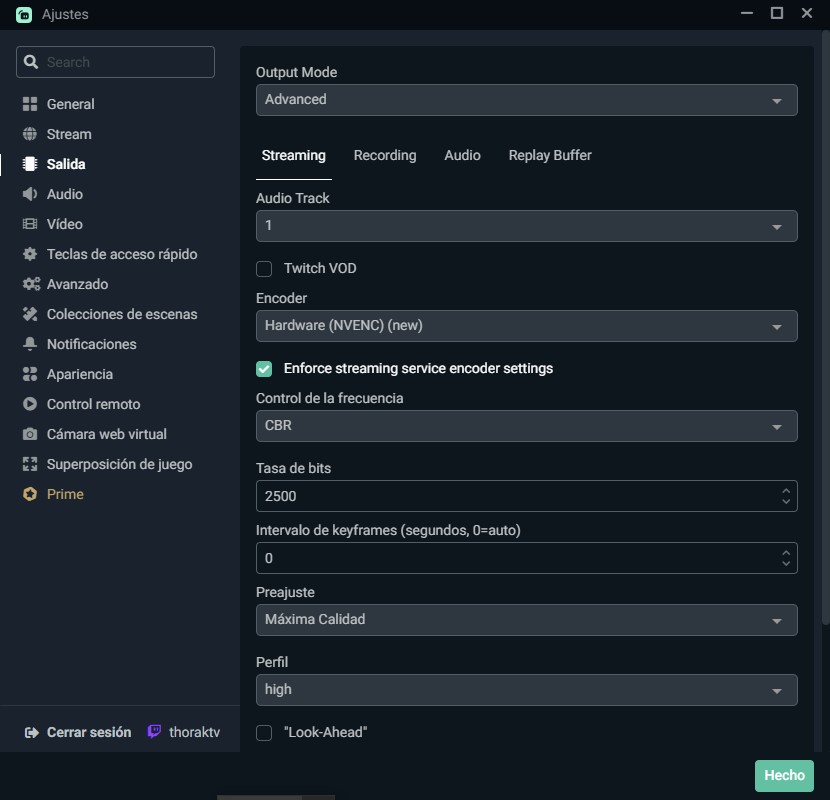Open Vídeo settings via film icon
Screen dimensions: 830x800
pos(30,224)
